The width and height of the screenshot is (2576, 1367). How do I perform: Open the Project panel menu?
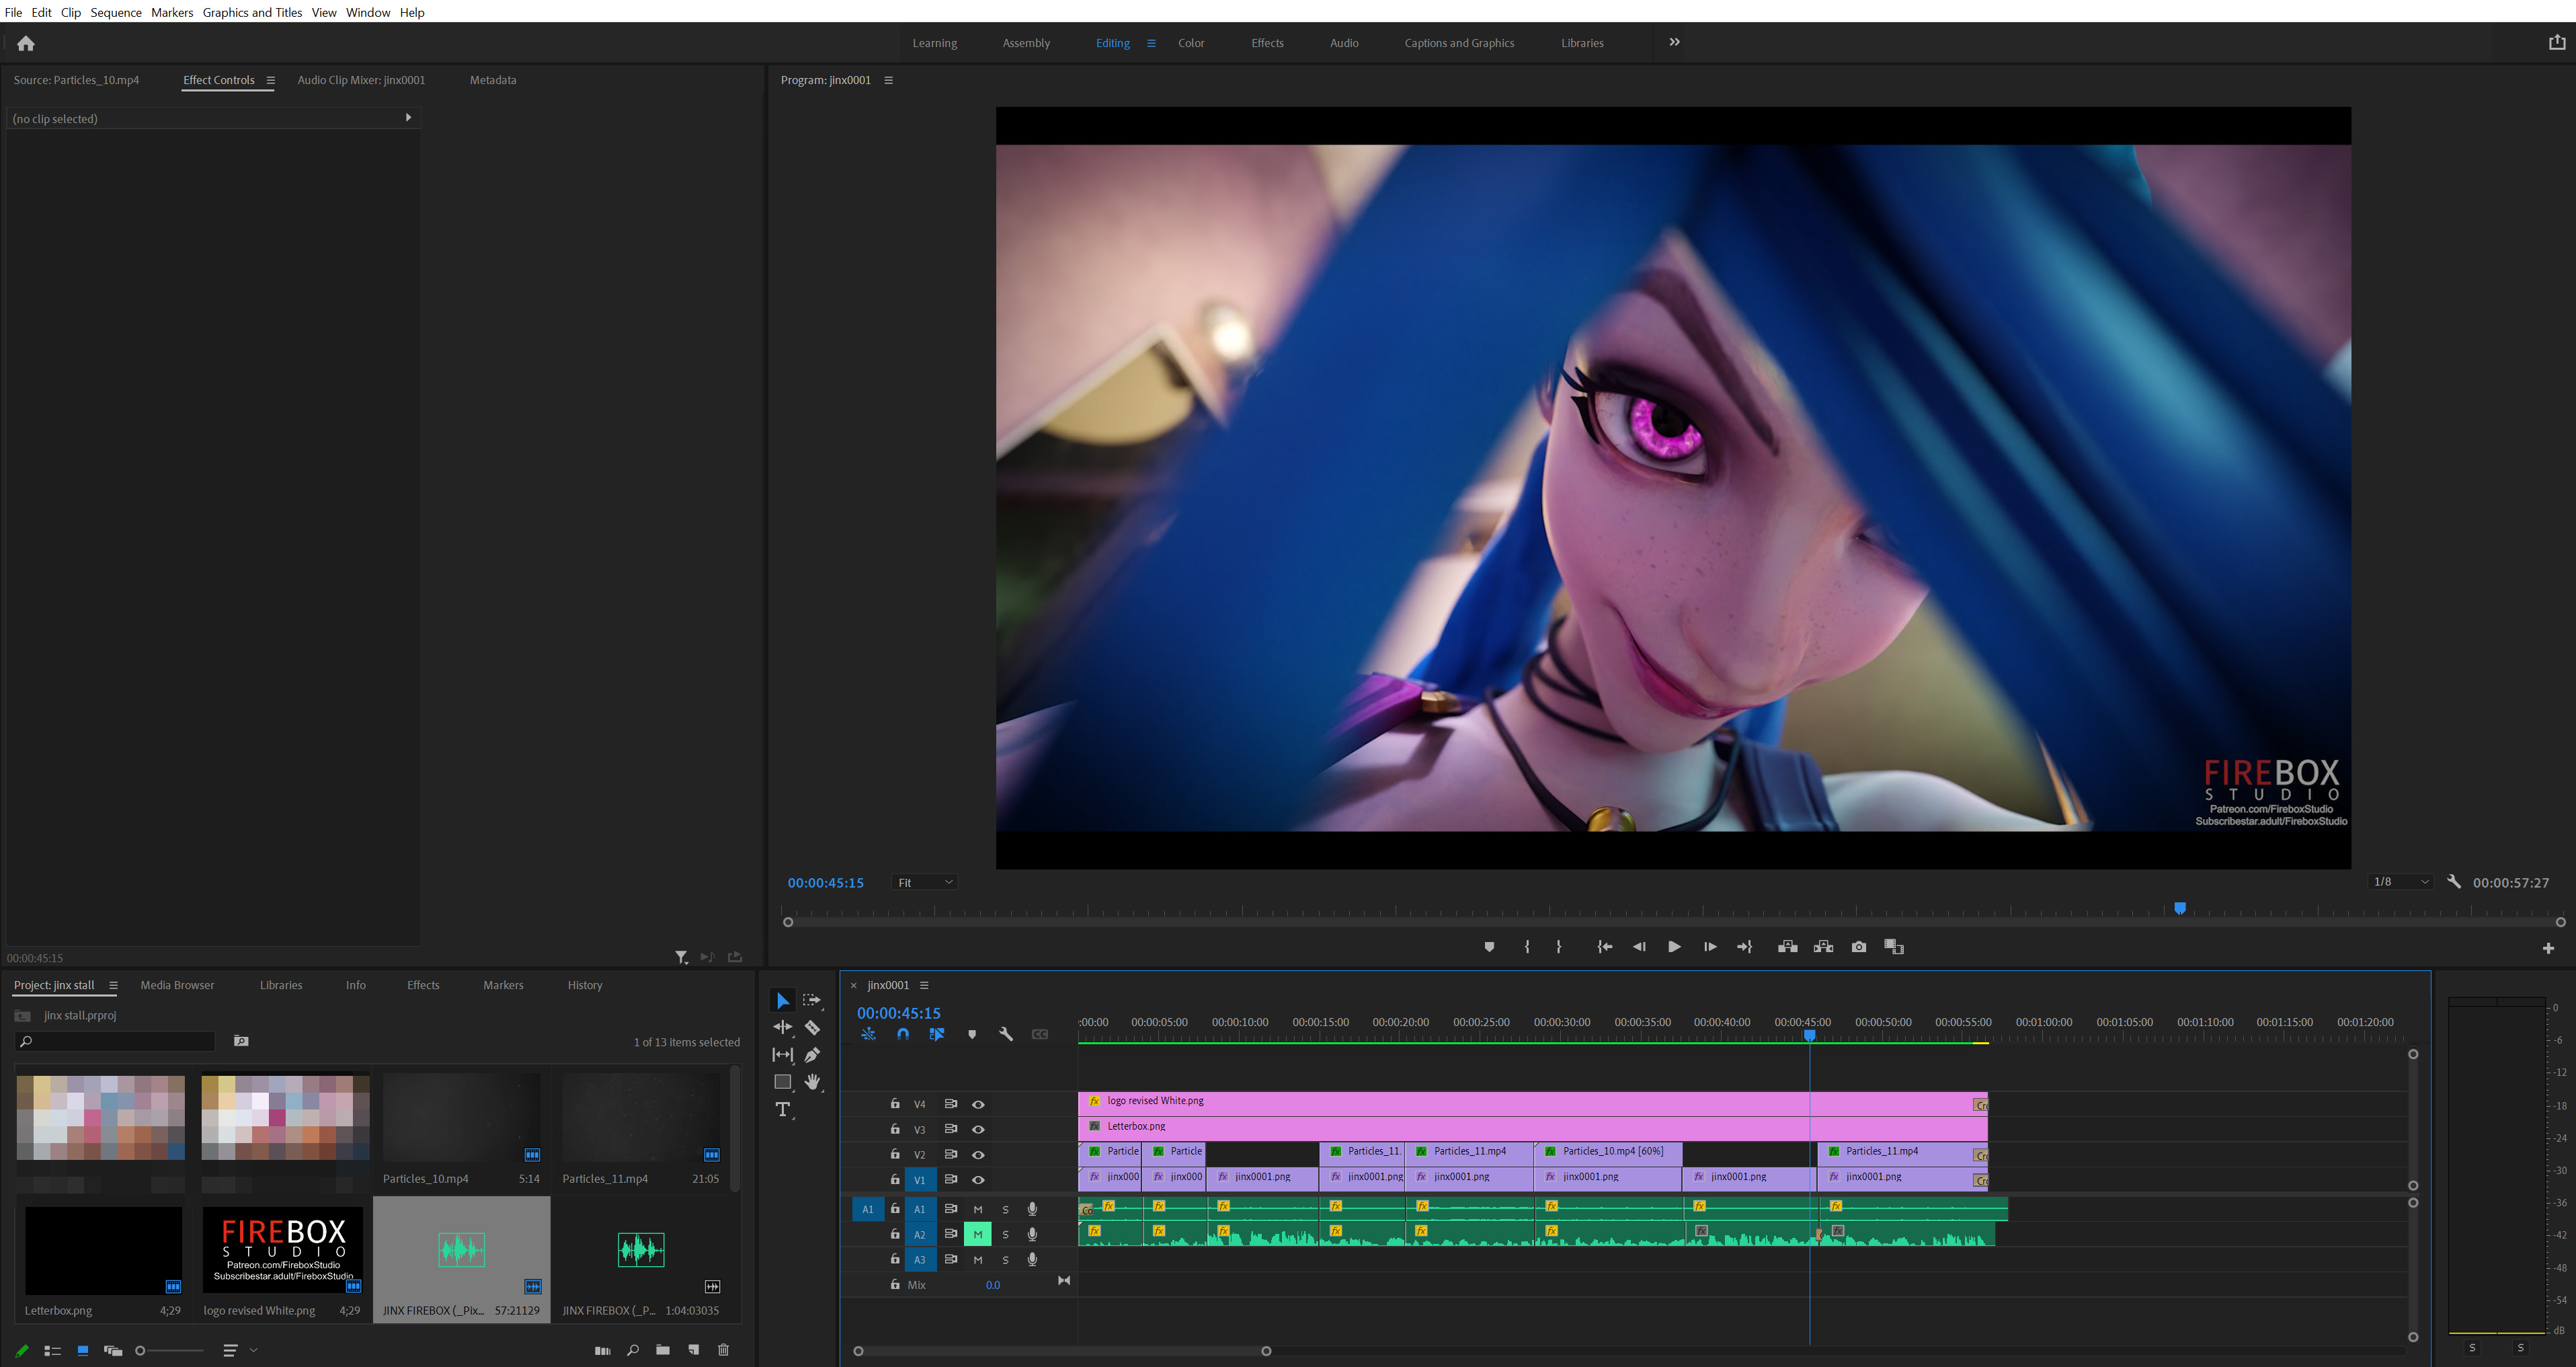[x=113, y=985]
